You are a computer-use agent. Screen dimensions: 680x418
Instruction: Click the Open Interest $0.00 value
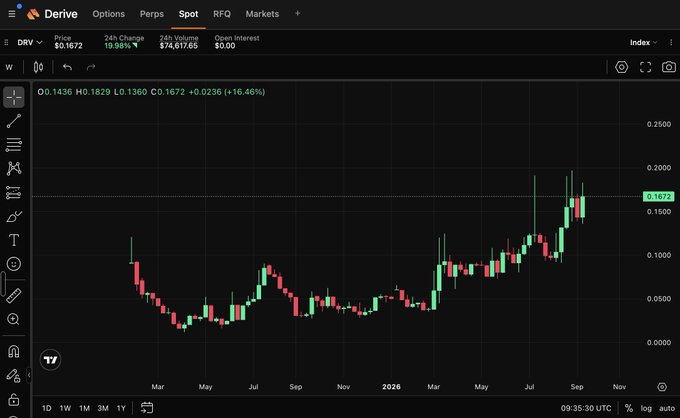(225, 46)
